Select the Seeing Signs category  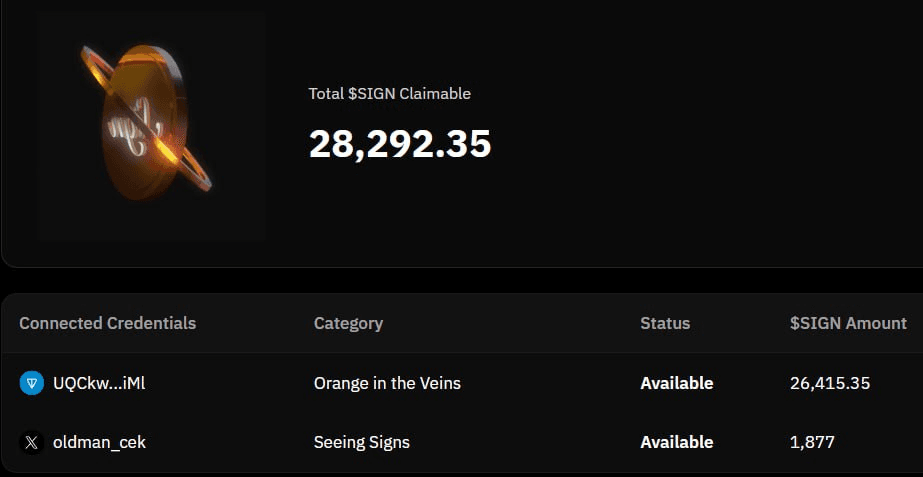pos(361,442)
